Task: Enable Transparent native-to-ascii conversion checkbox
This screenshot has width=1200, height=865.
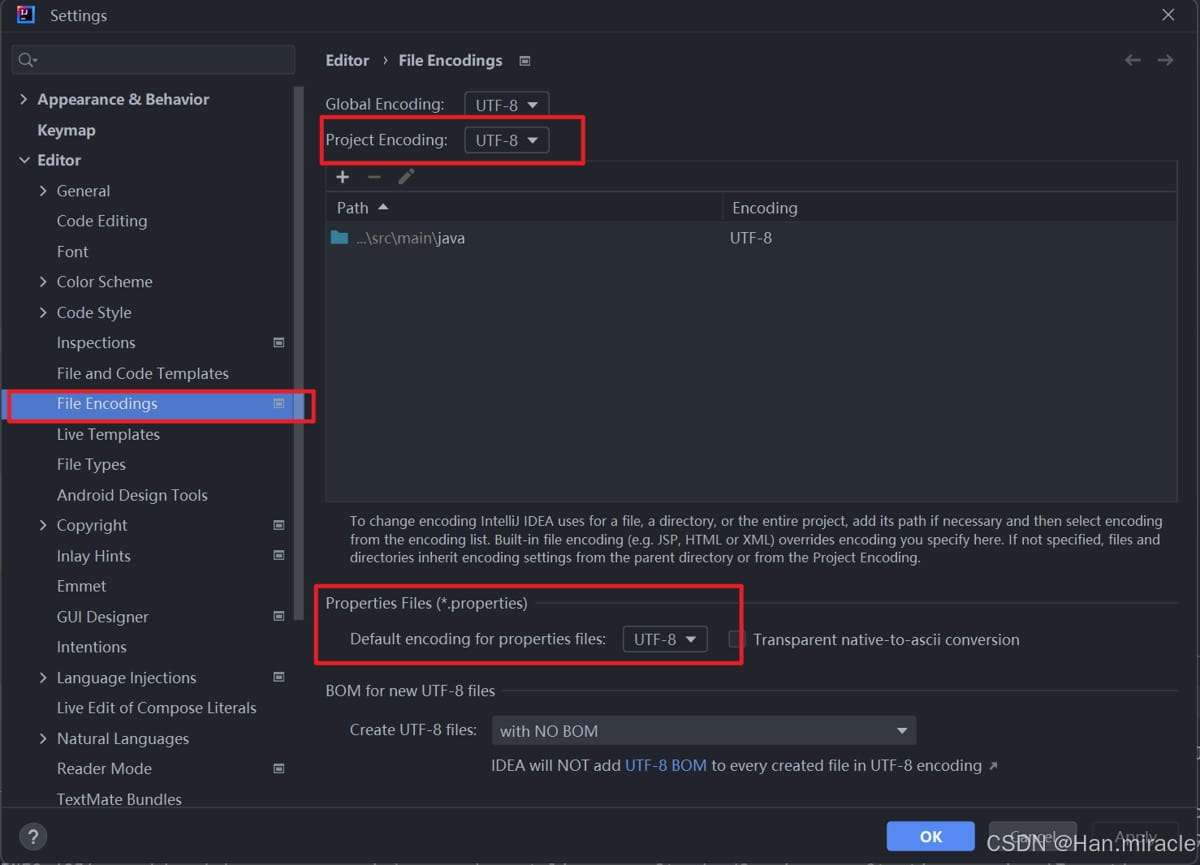Action: [737, 639]
